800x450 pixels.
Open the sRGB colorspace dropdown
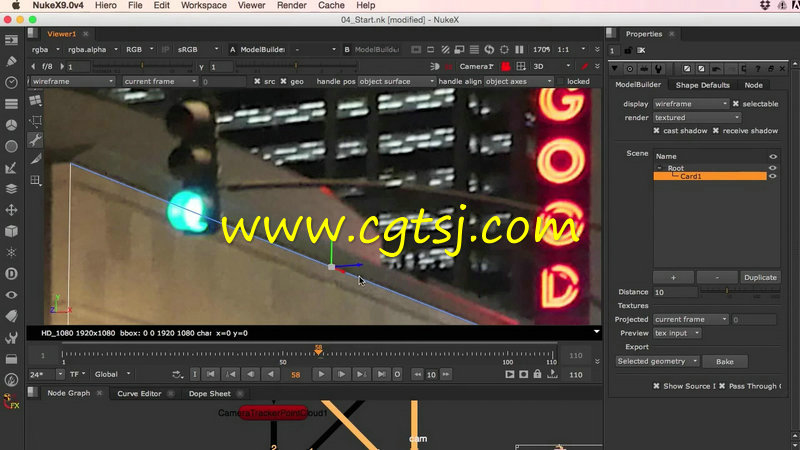pyautogui.click(x=198, y=49)
